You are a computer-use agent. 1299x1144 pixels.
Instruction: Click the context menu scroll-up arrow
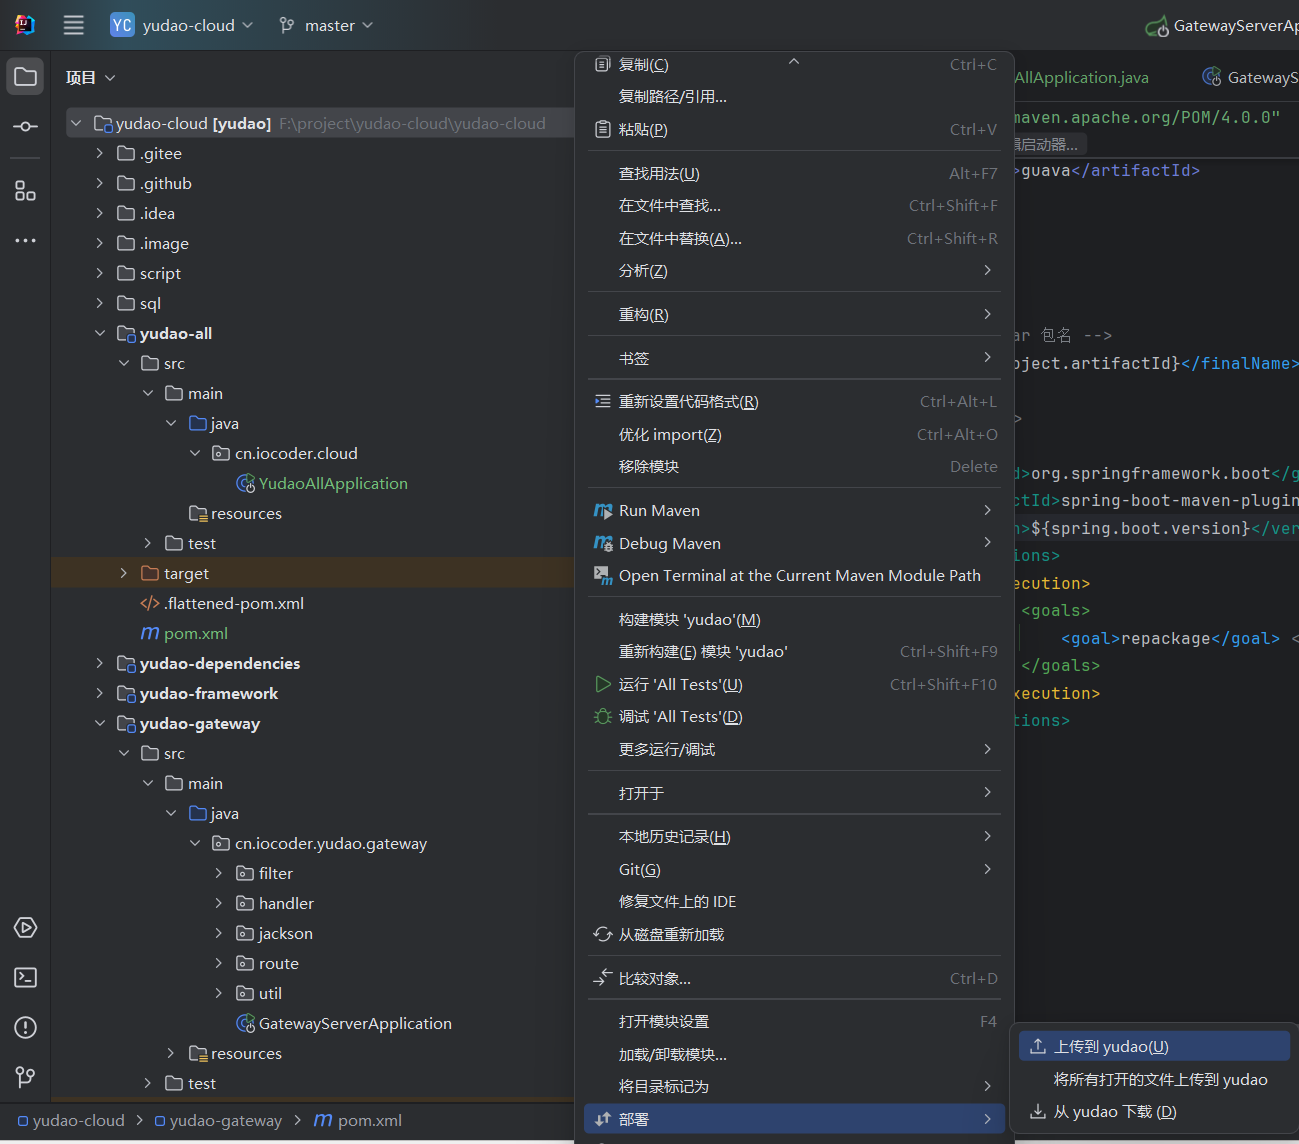tap(794, 61)
